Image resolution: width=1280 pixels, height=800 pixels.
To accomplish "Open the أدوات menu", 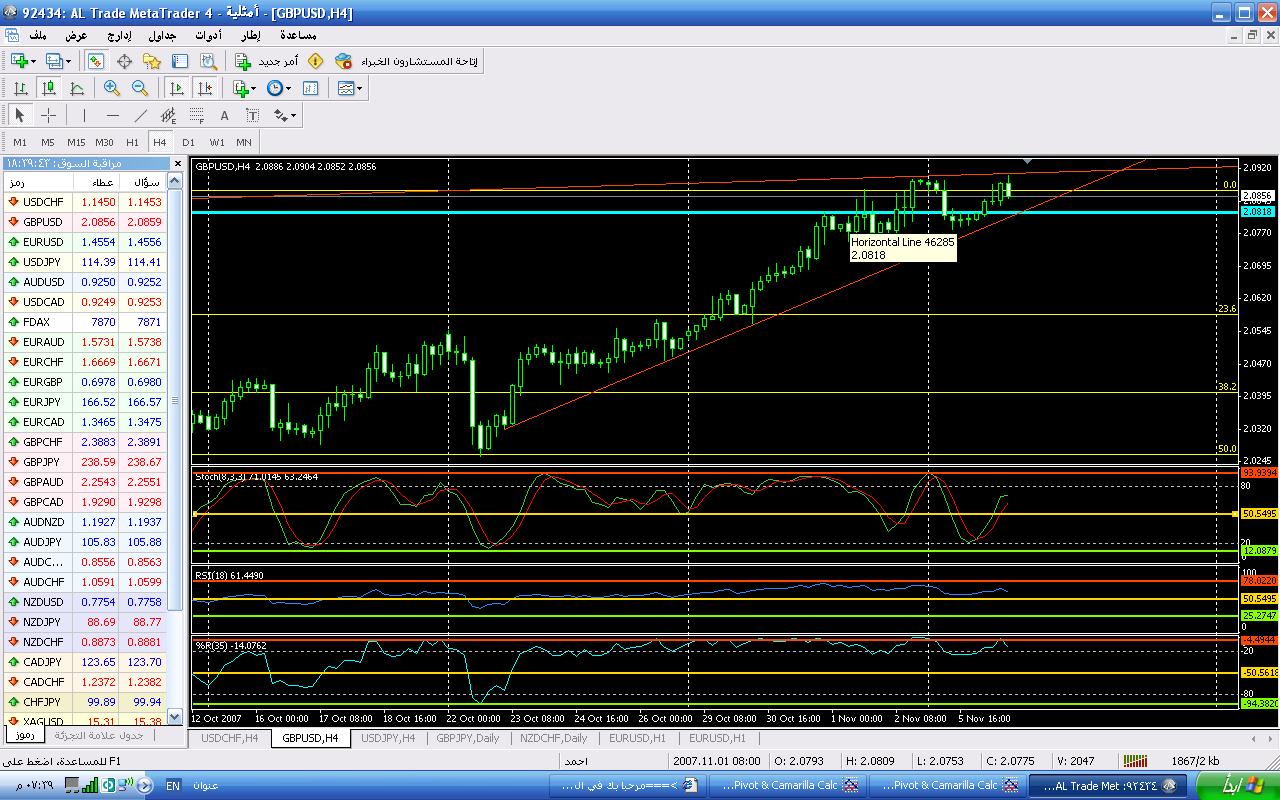I will 208,35.
